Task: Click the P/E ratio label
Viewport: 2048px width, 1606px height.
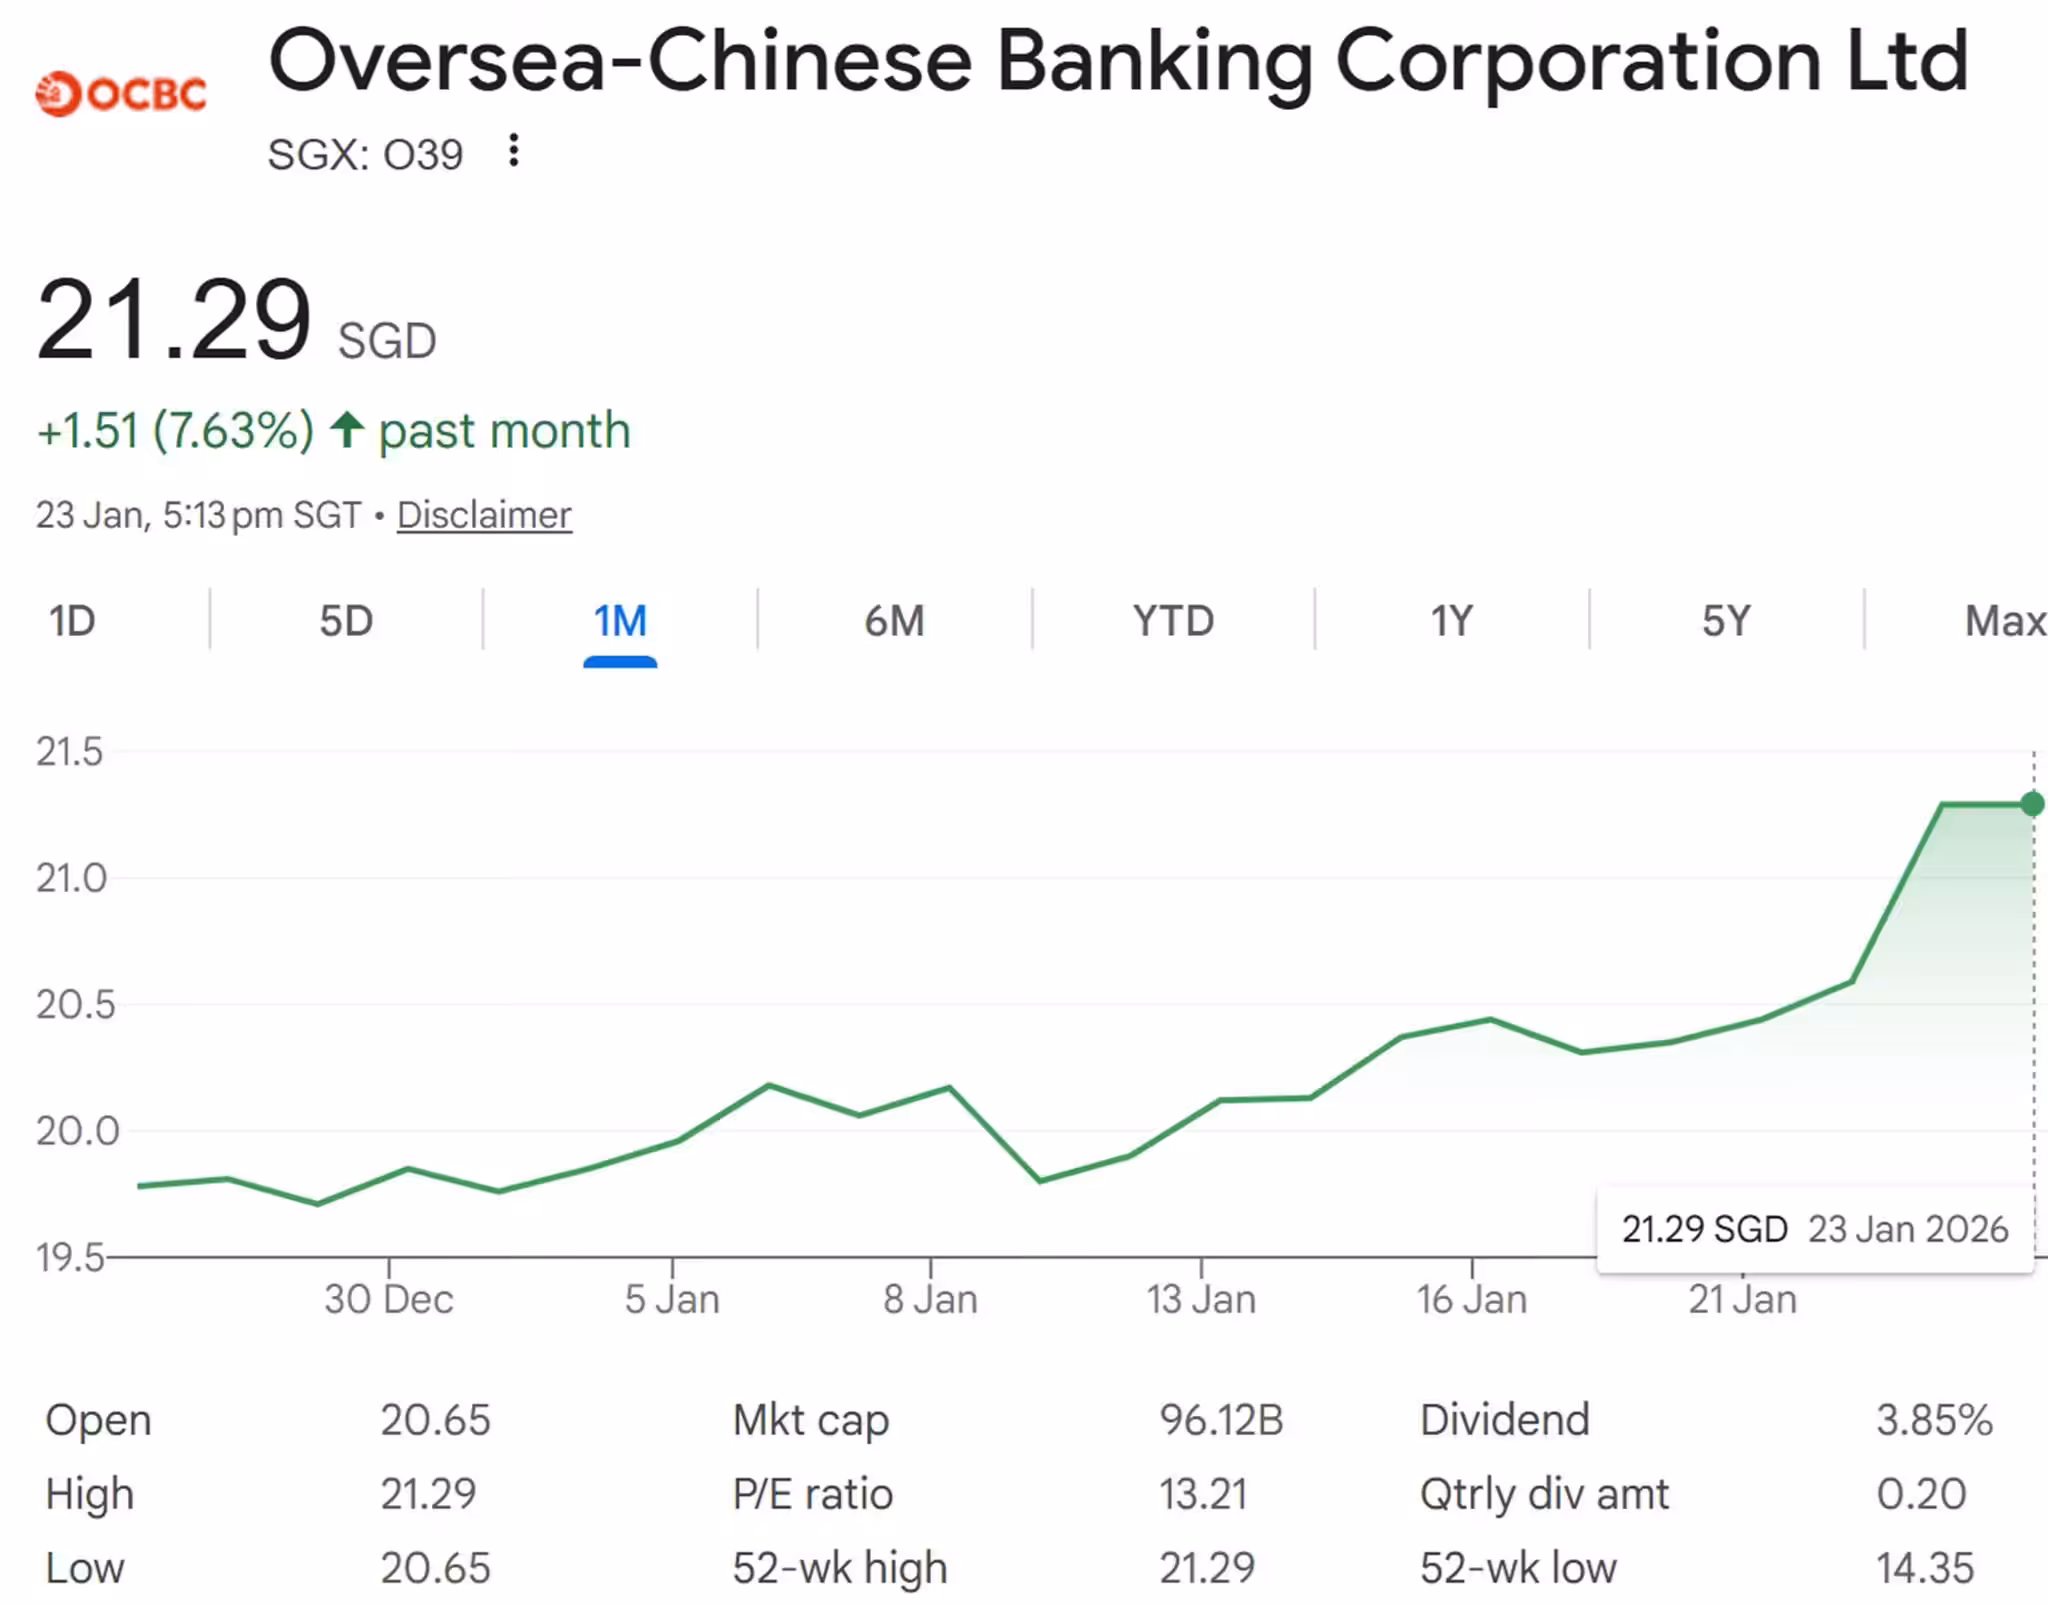Action: click(812, 1494)
